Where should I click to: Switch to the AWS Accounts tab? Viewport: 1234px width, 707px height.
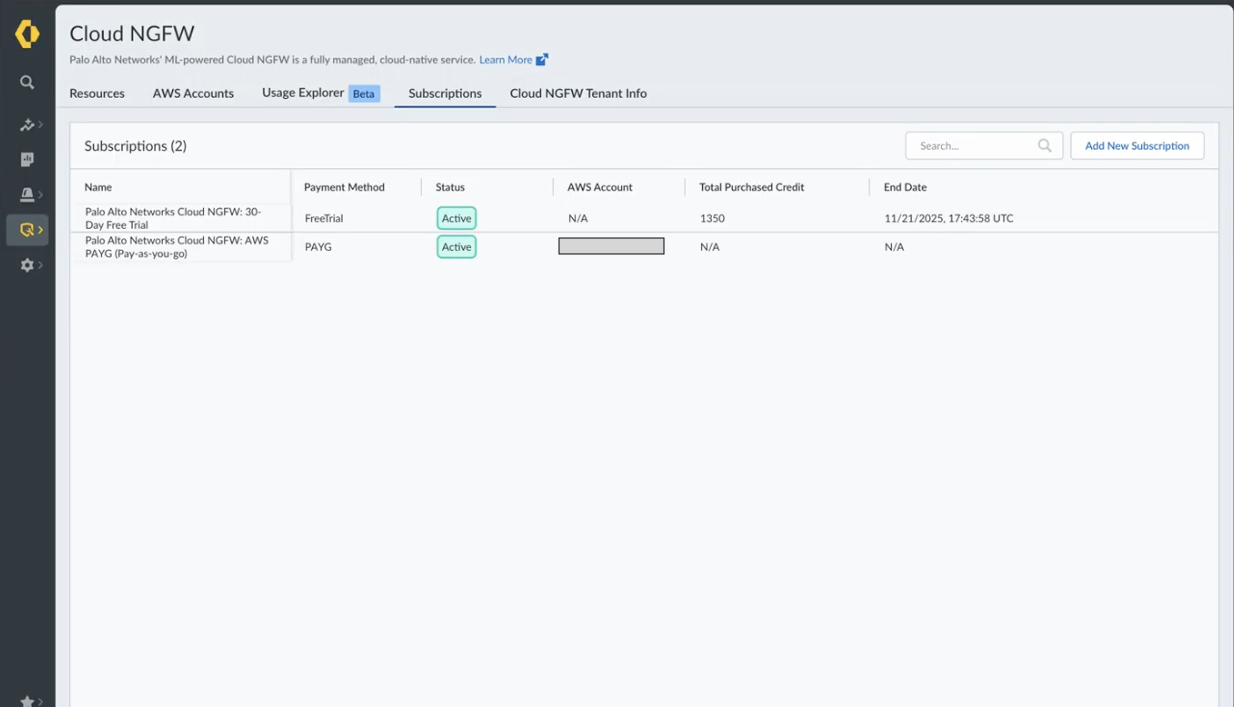coord(193,93)
